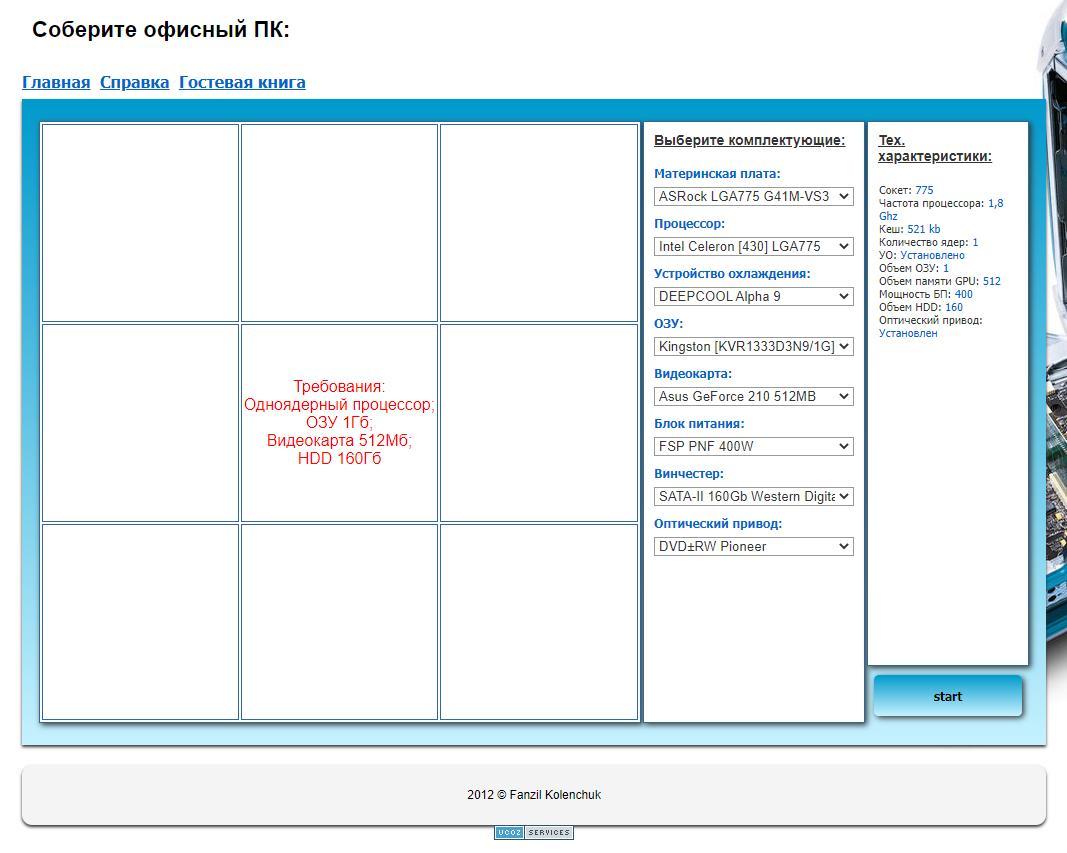Expand the Видеокарта dropdown
Screen dimensions: 1067x853
[x=753, y=396]
